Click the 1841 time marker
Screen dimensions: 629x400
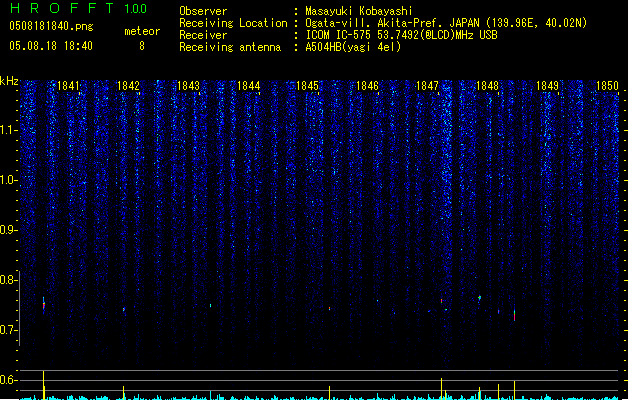pos(68,86)
